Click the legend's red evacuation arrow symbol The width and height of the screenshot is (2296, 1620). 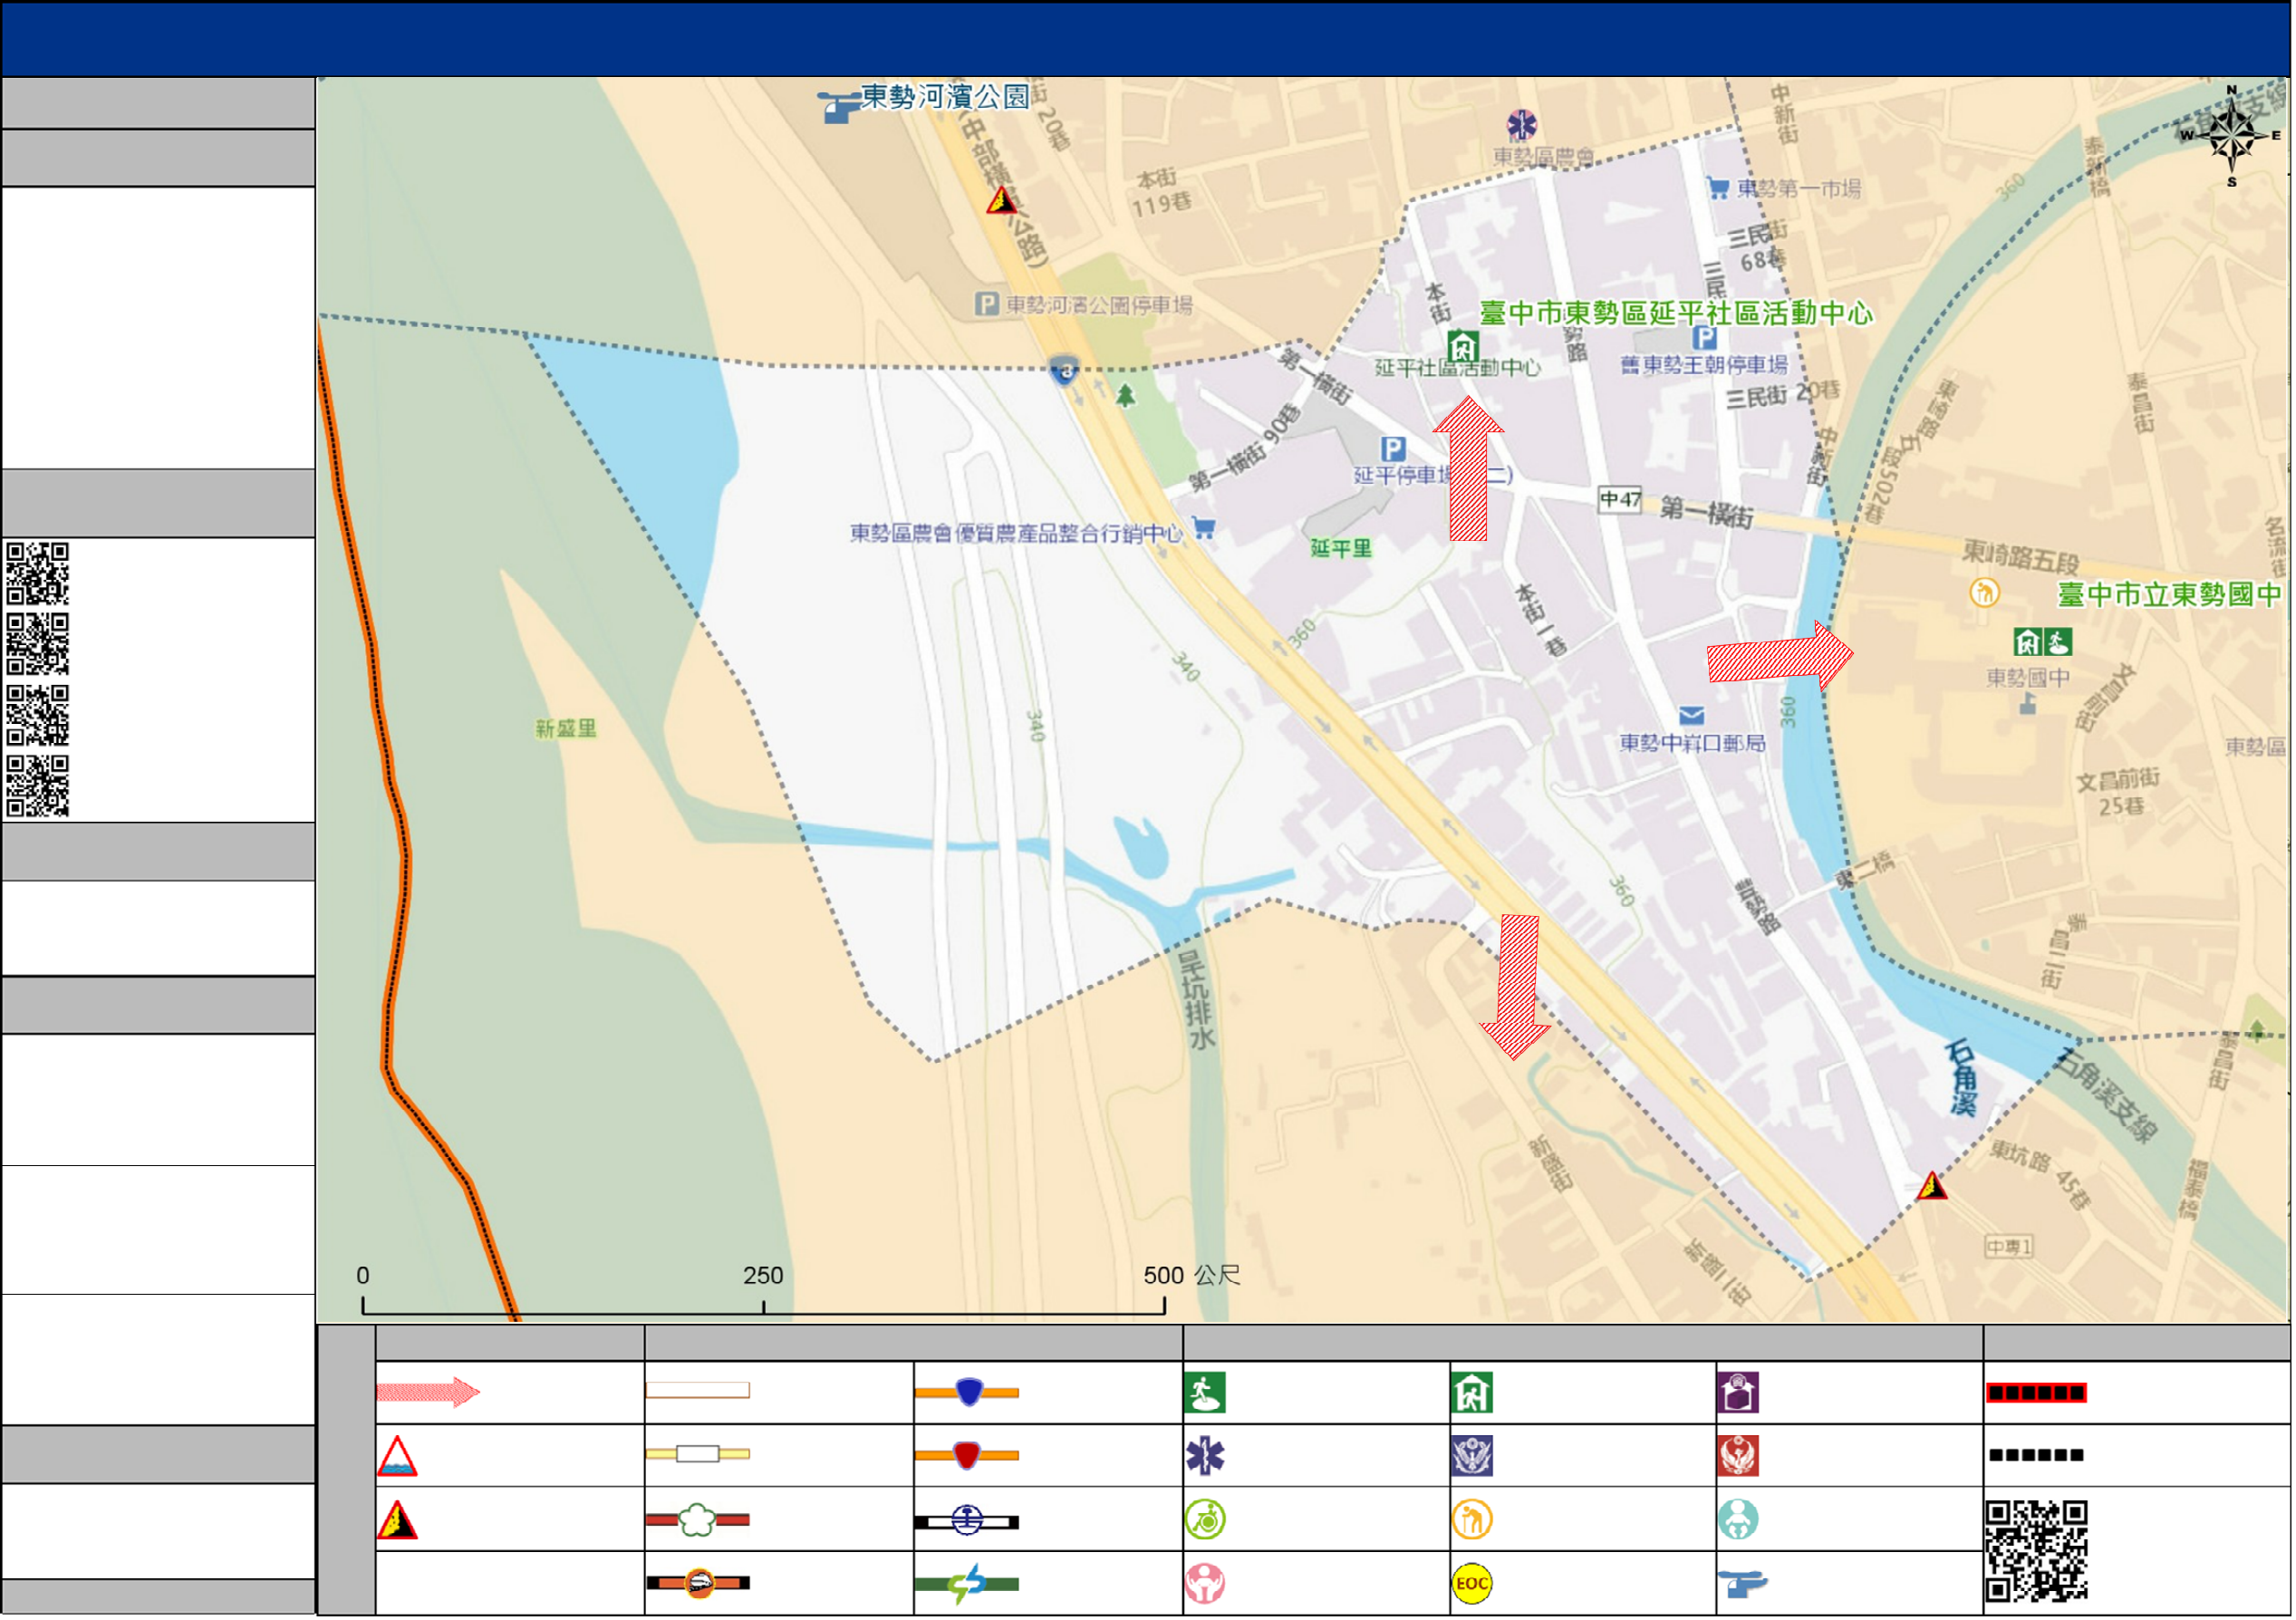[x=428, y=1392]
